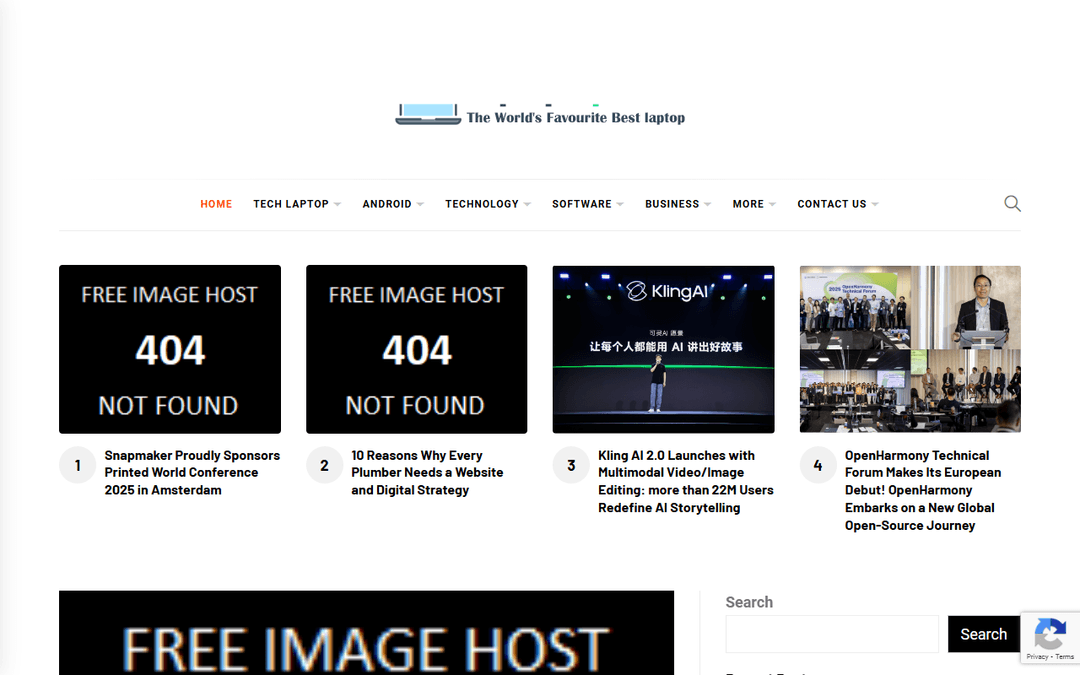Open the KlingAI stage thumbnail
1080x675 pixels.
(663, 349)
